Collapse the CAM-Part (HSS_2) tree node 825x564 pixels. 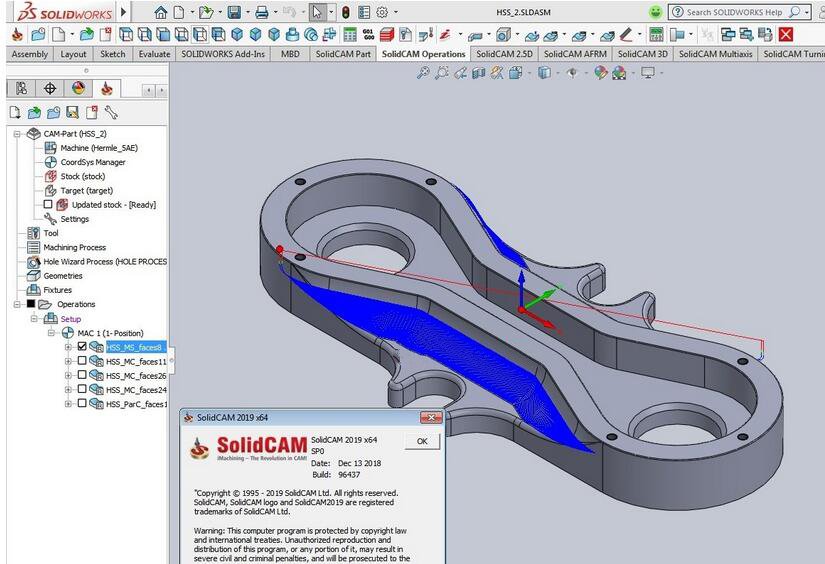point(17,134)
